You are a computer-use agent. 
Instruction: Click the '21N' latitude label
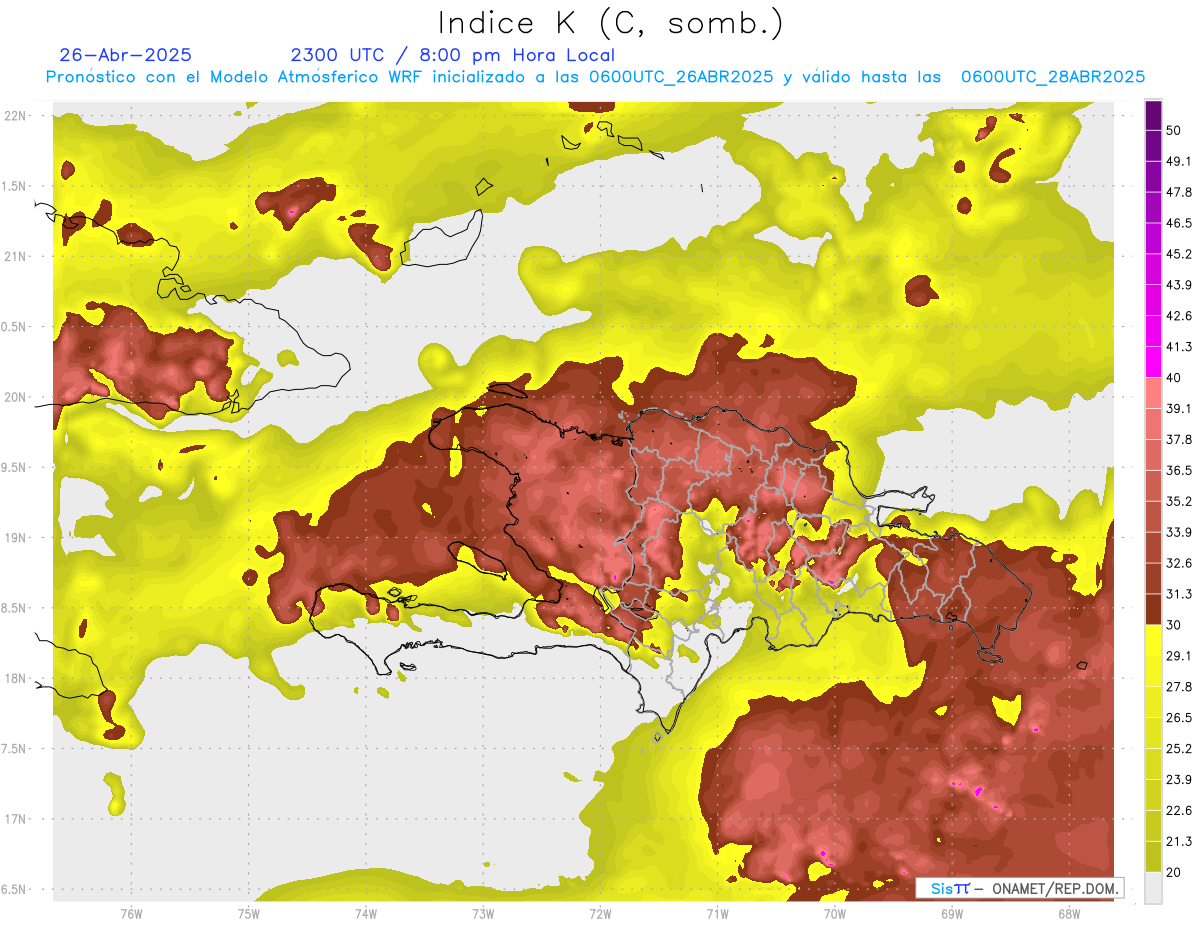(x=15, y=256)
